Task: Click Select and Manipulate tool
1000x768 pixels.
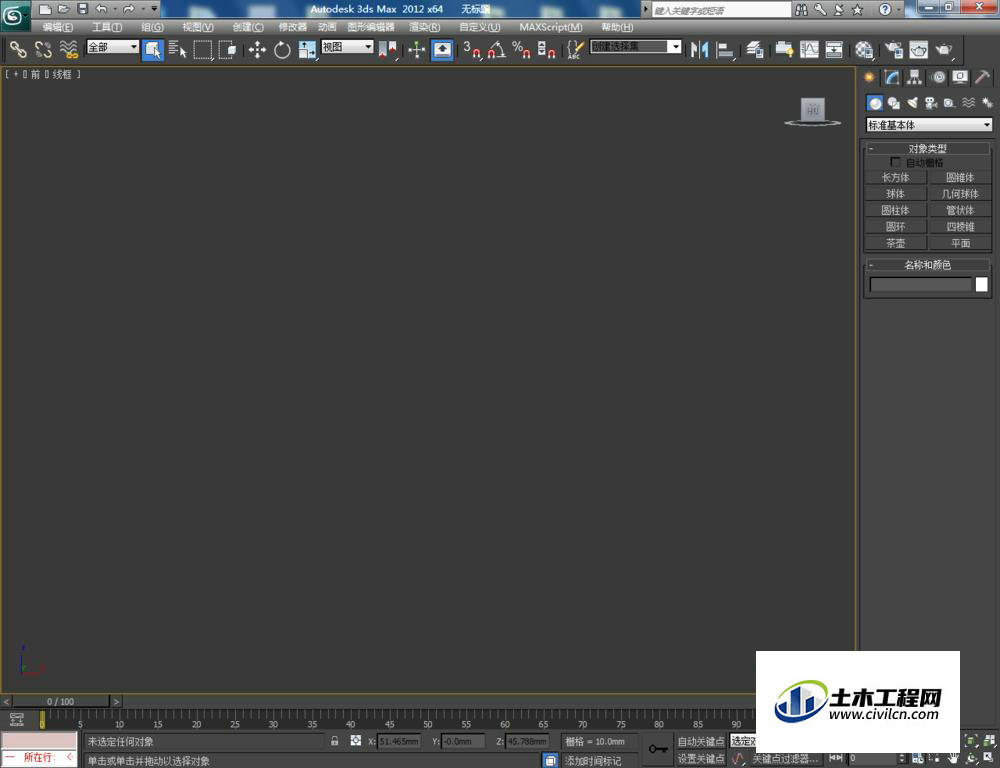Action: 416,49
